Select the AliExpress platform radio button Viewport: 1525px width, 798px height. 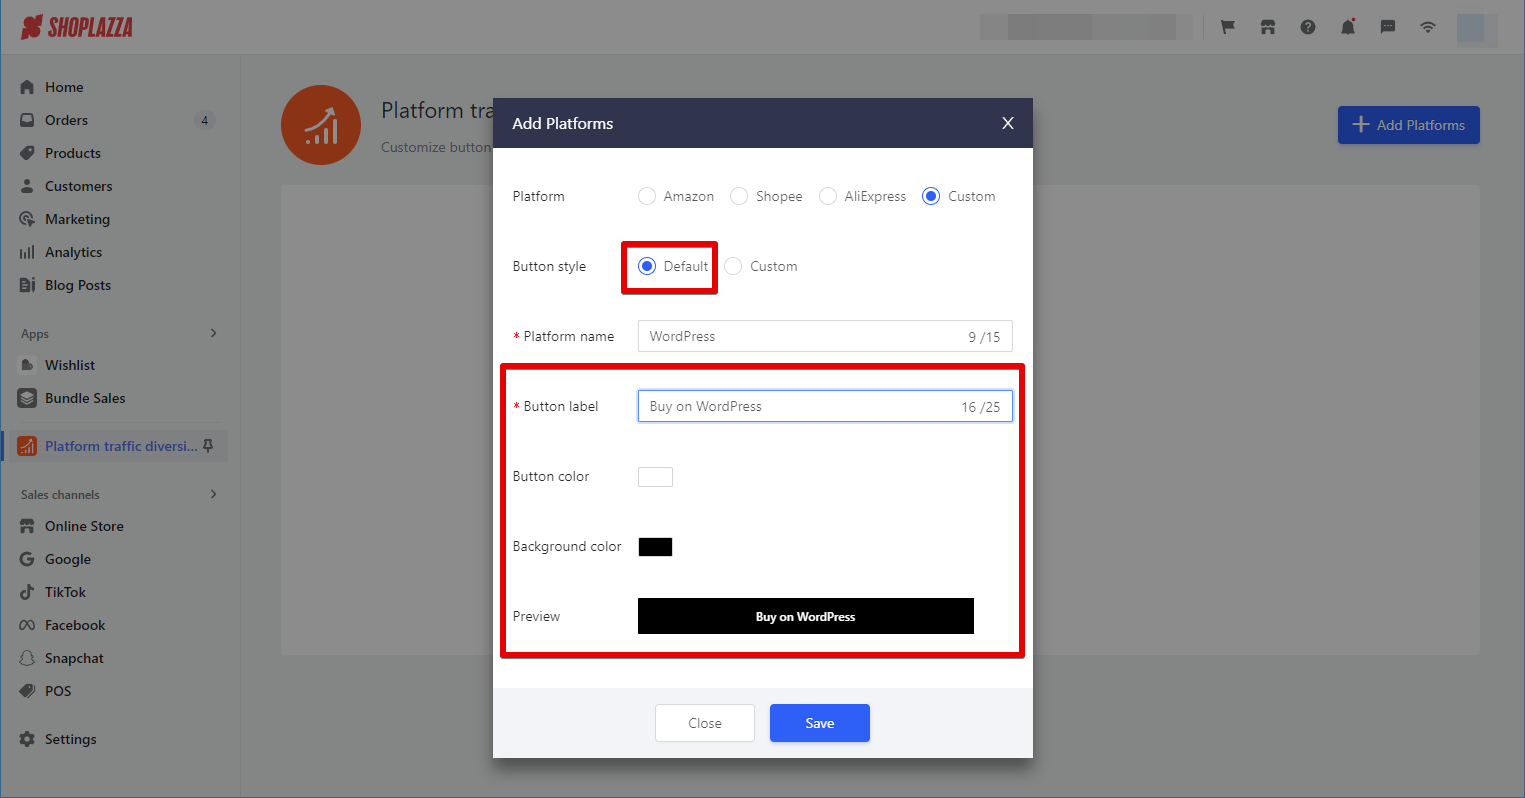(828, 196)
